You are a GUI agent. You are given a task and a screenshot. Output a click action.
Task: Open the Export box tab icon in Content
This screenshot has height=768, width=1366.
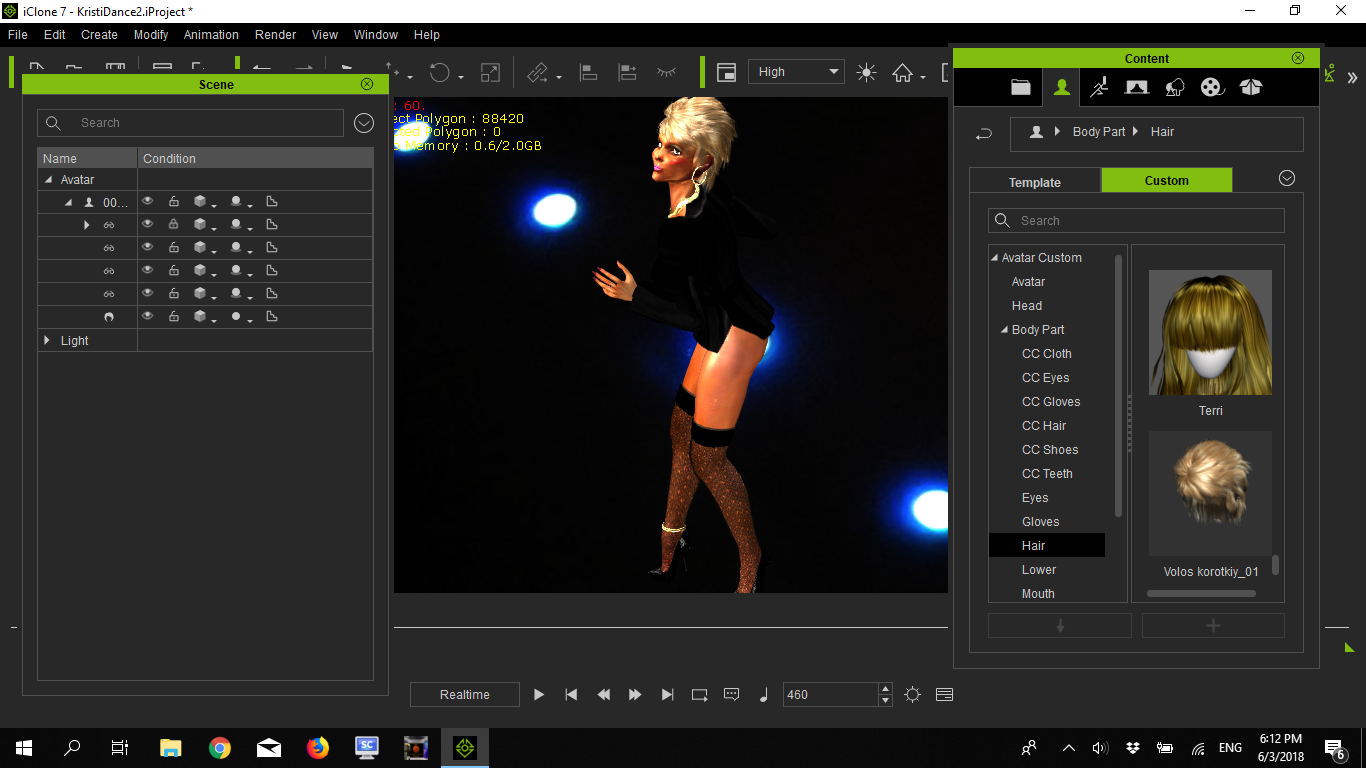click(x=1250, y=87)
